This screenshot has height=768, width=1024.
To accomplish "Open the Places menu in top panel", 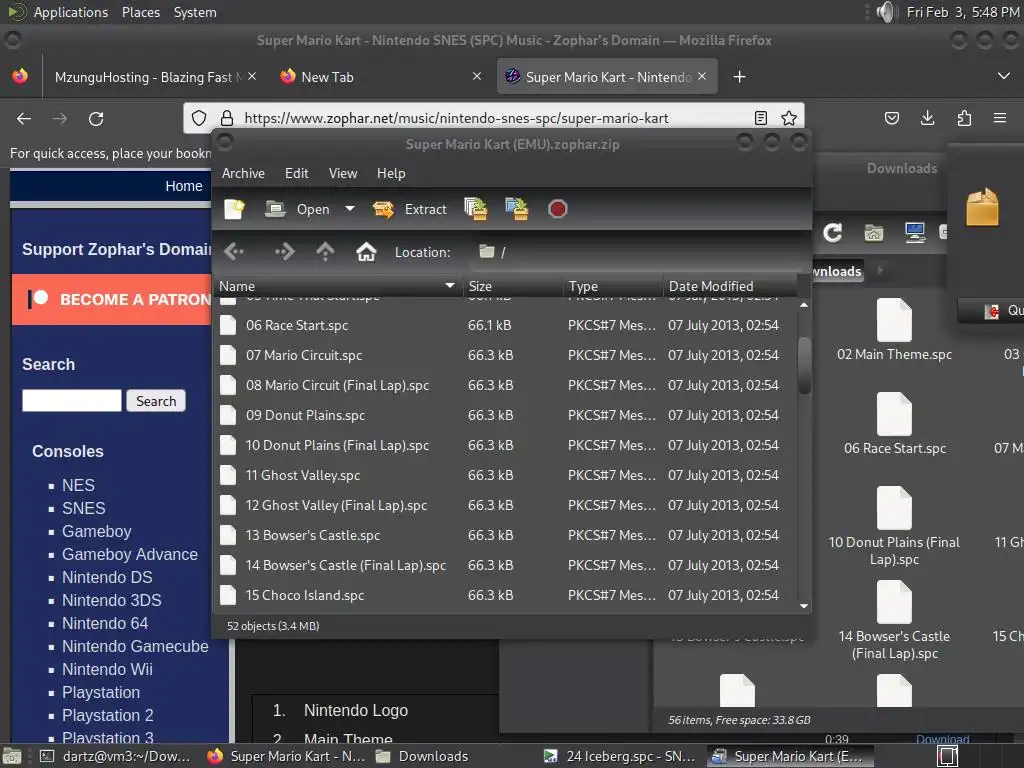I will 141,12.
